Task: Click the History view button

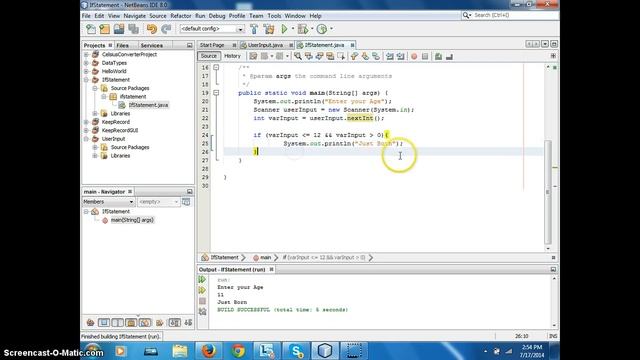Action: [232, 56]
